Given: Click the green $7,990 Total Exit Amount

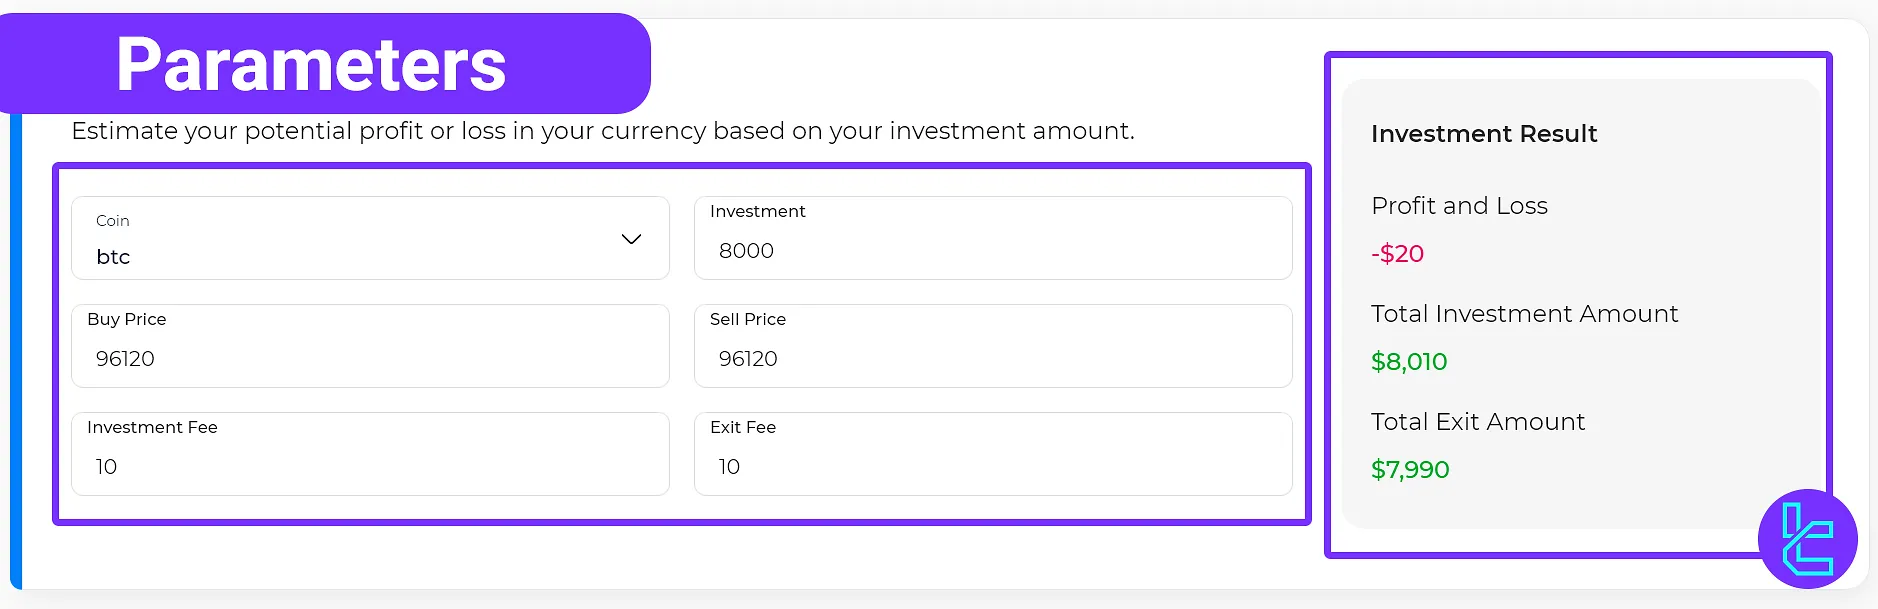Looking at the screenshot, I should click(x=1411, y=469).
